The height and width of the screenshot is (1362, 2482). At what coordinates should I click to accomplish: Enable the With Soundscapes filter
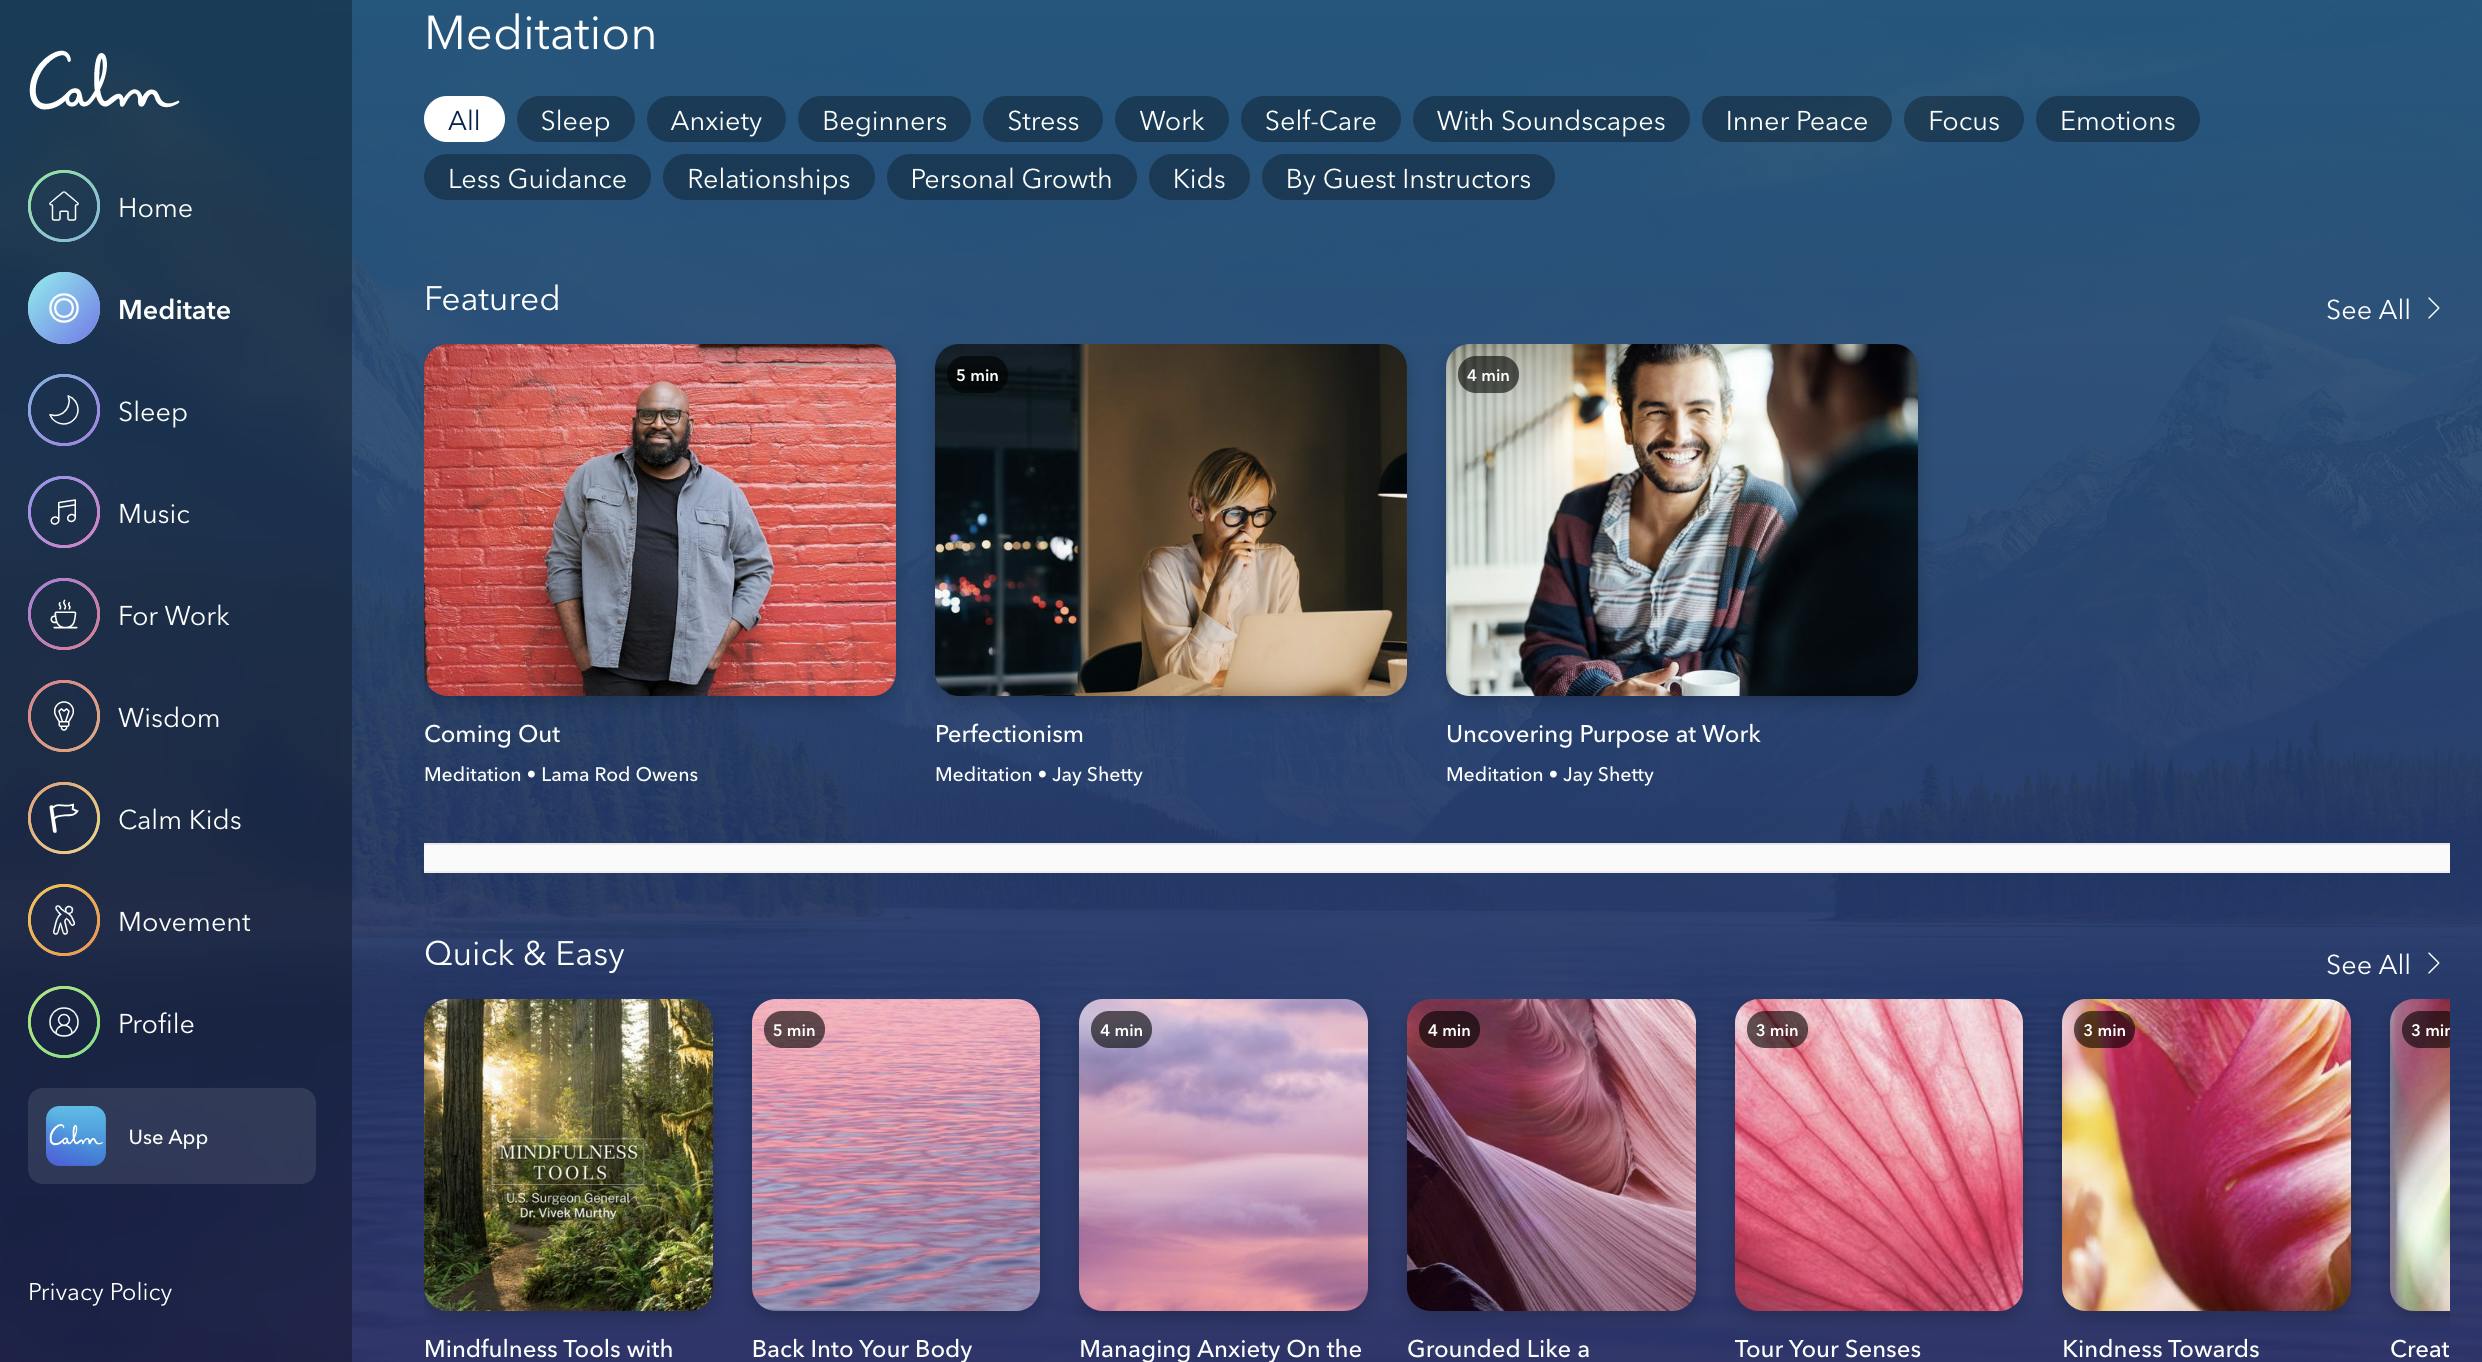click(1550, 120)
